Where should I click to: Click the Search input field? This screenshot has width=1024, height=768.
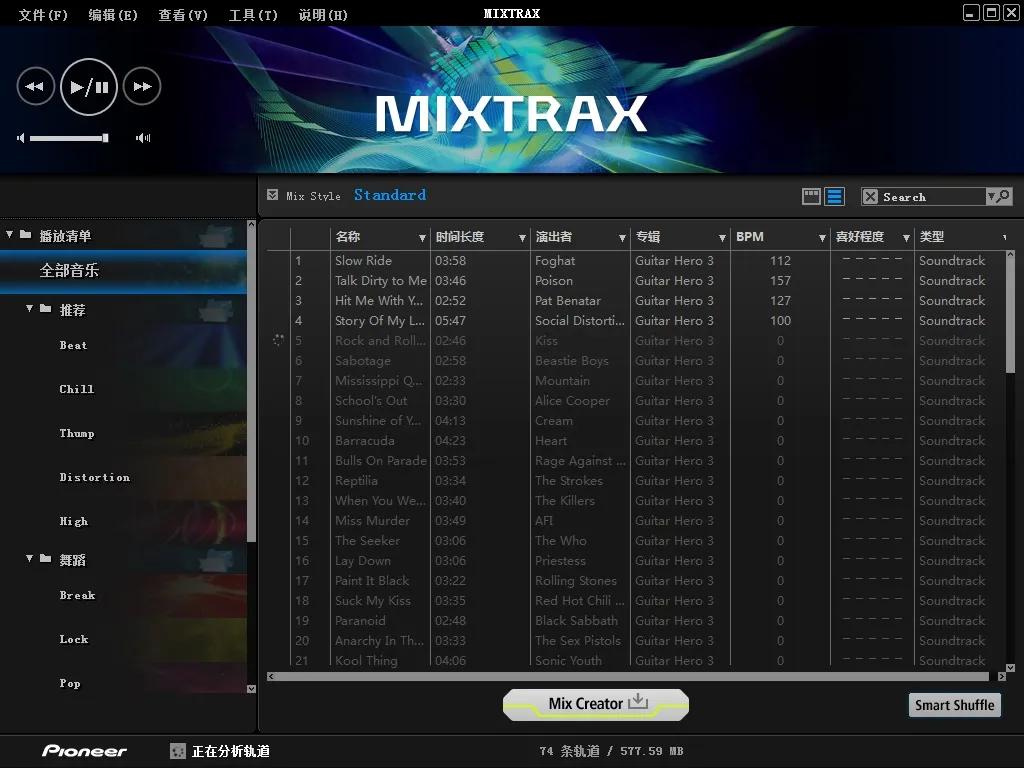932,197
